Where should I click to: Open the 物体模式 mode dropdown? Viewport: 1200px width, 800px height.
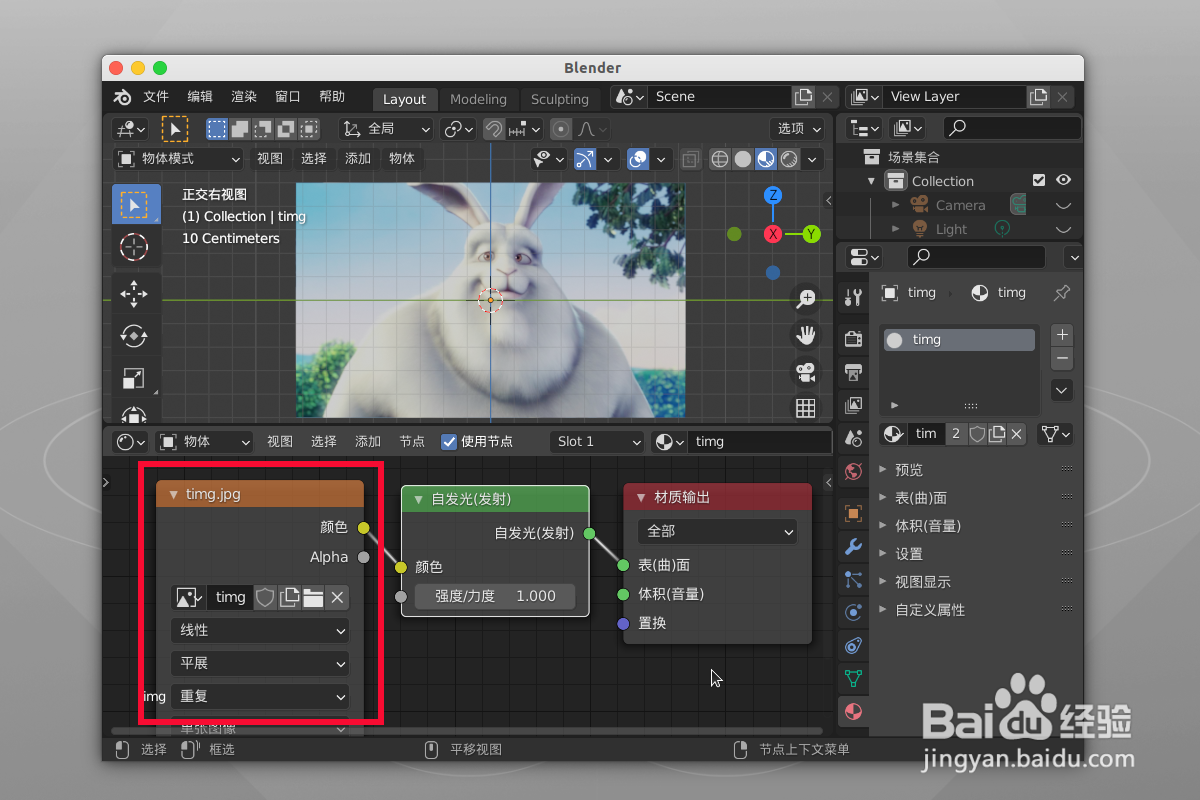179,159
